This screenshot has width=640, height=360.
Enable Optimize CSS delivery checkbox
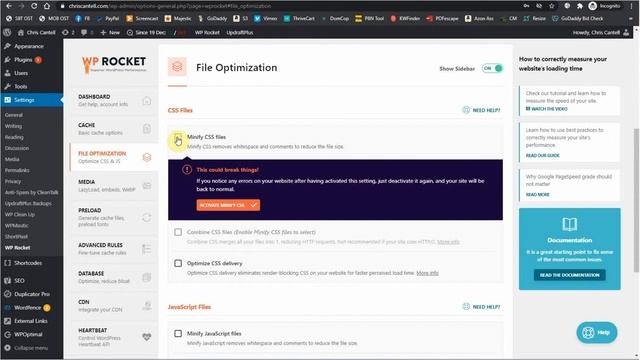178,263
